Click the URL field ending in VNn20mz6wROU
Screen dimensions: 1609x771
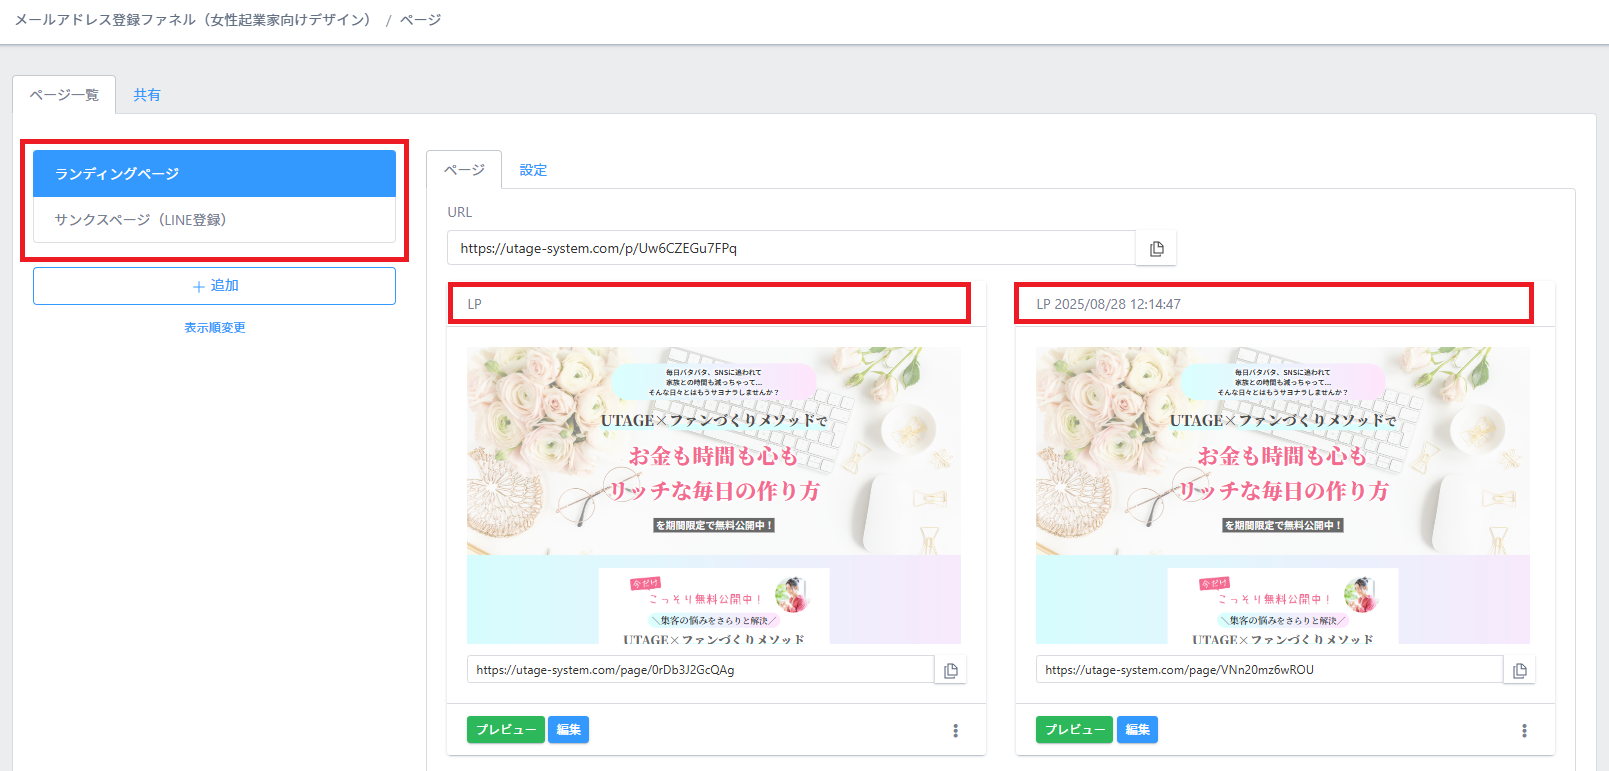(x=1269, y=670)
